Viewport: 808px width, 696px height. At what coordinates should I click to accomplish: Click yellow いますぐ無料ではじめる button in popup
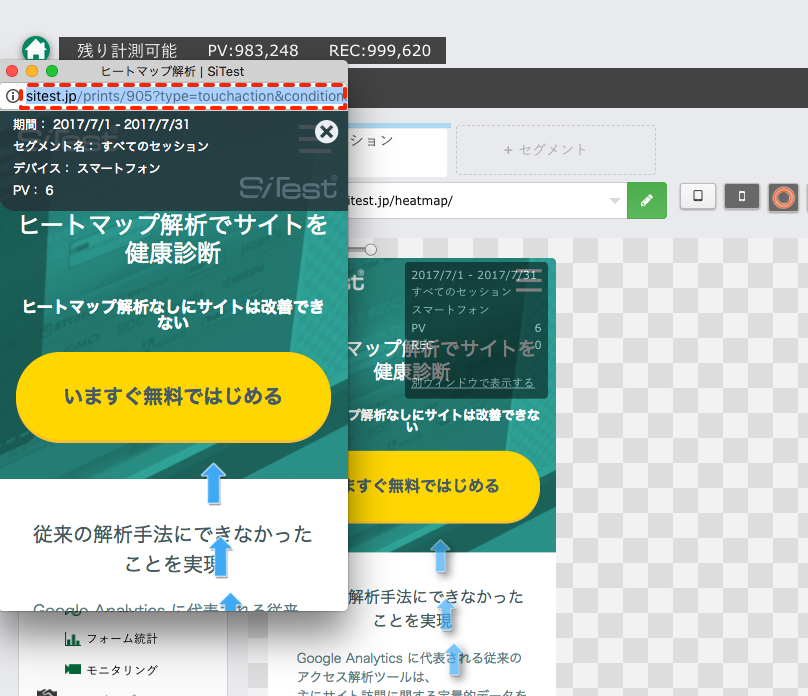173,397
